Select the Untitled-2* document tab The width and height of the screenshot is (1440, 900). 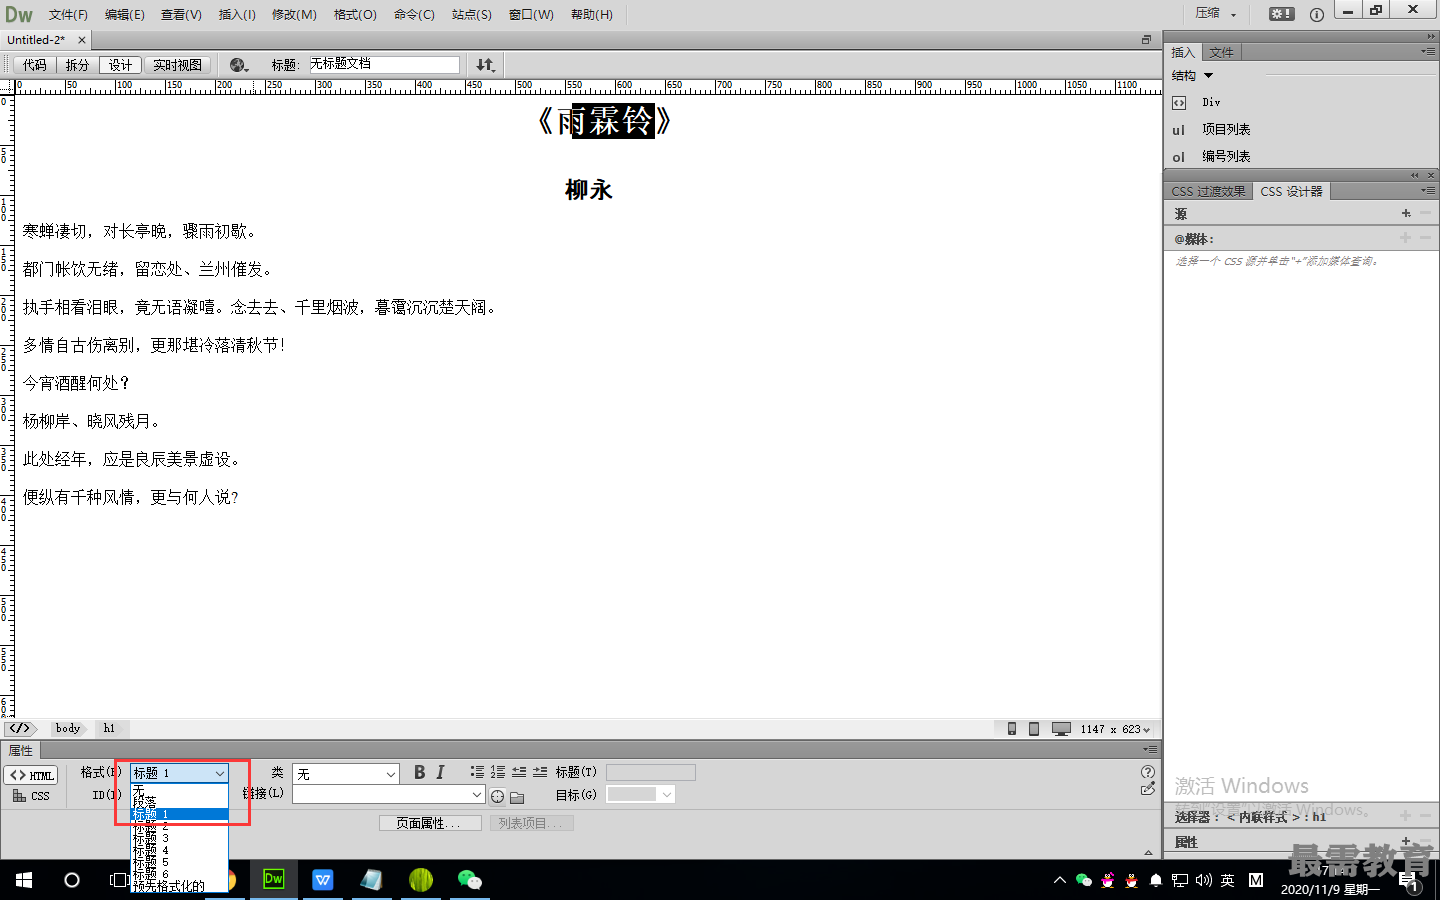[x=36, y=40]
